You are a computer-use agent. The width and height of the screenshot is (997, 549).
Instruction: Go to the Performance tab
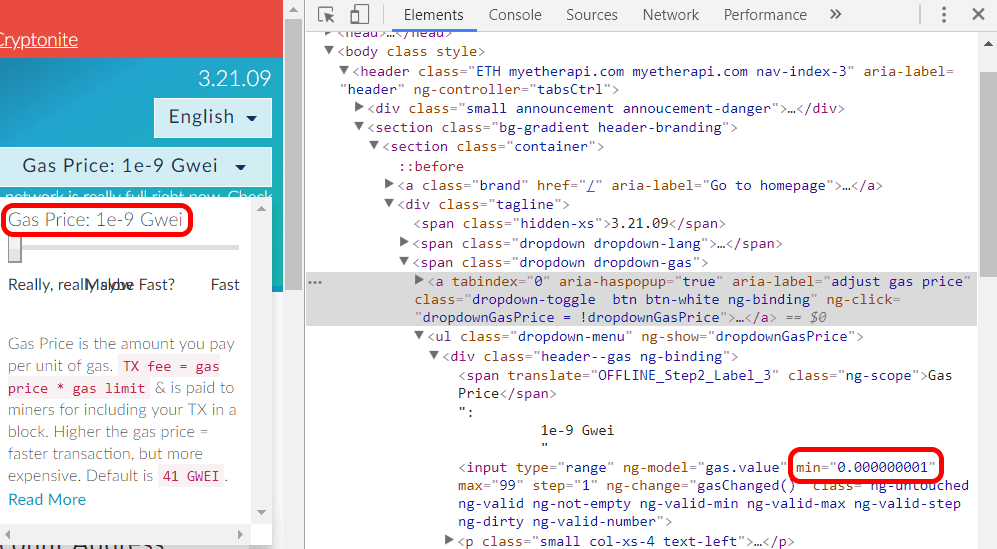tap(764, 15)
